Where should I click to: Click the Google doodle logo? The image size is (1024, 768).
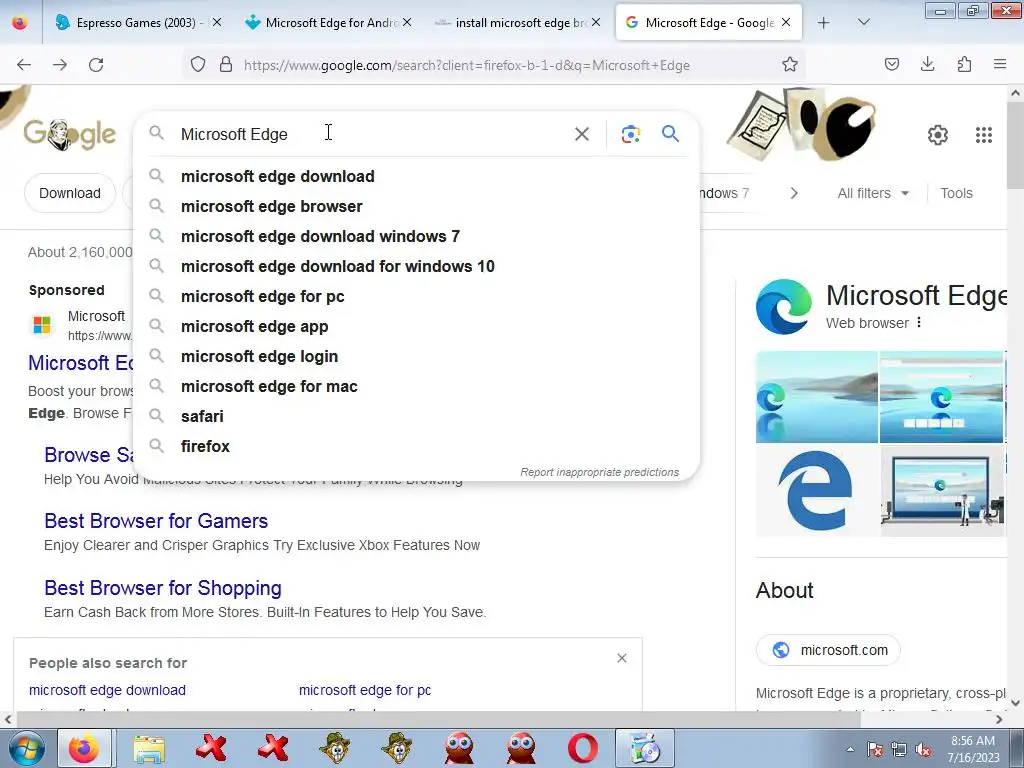coord(70,135)
